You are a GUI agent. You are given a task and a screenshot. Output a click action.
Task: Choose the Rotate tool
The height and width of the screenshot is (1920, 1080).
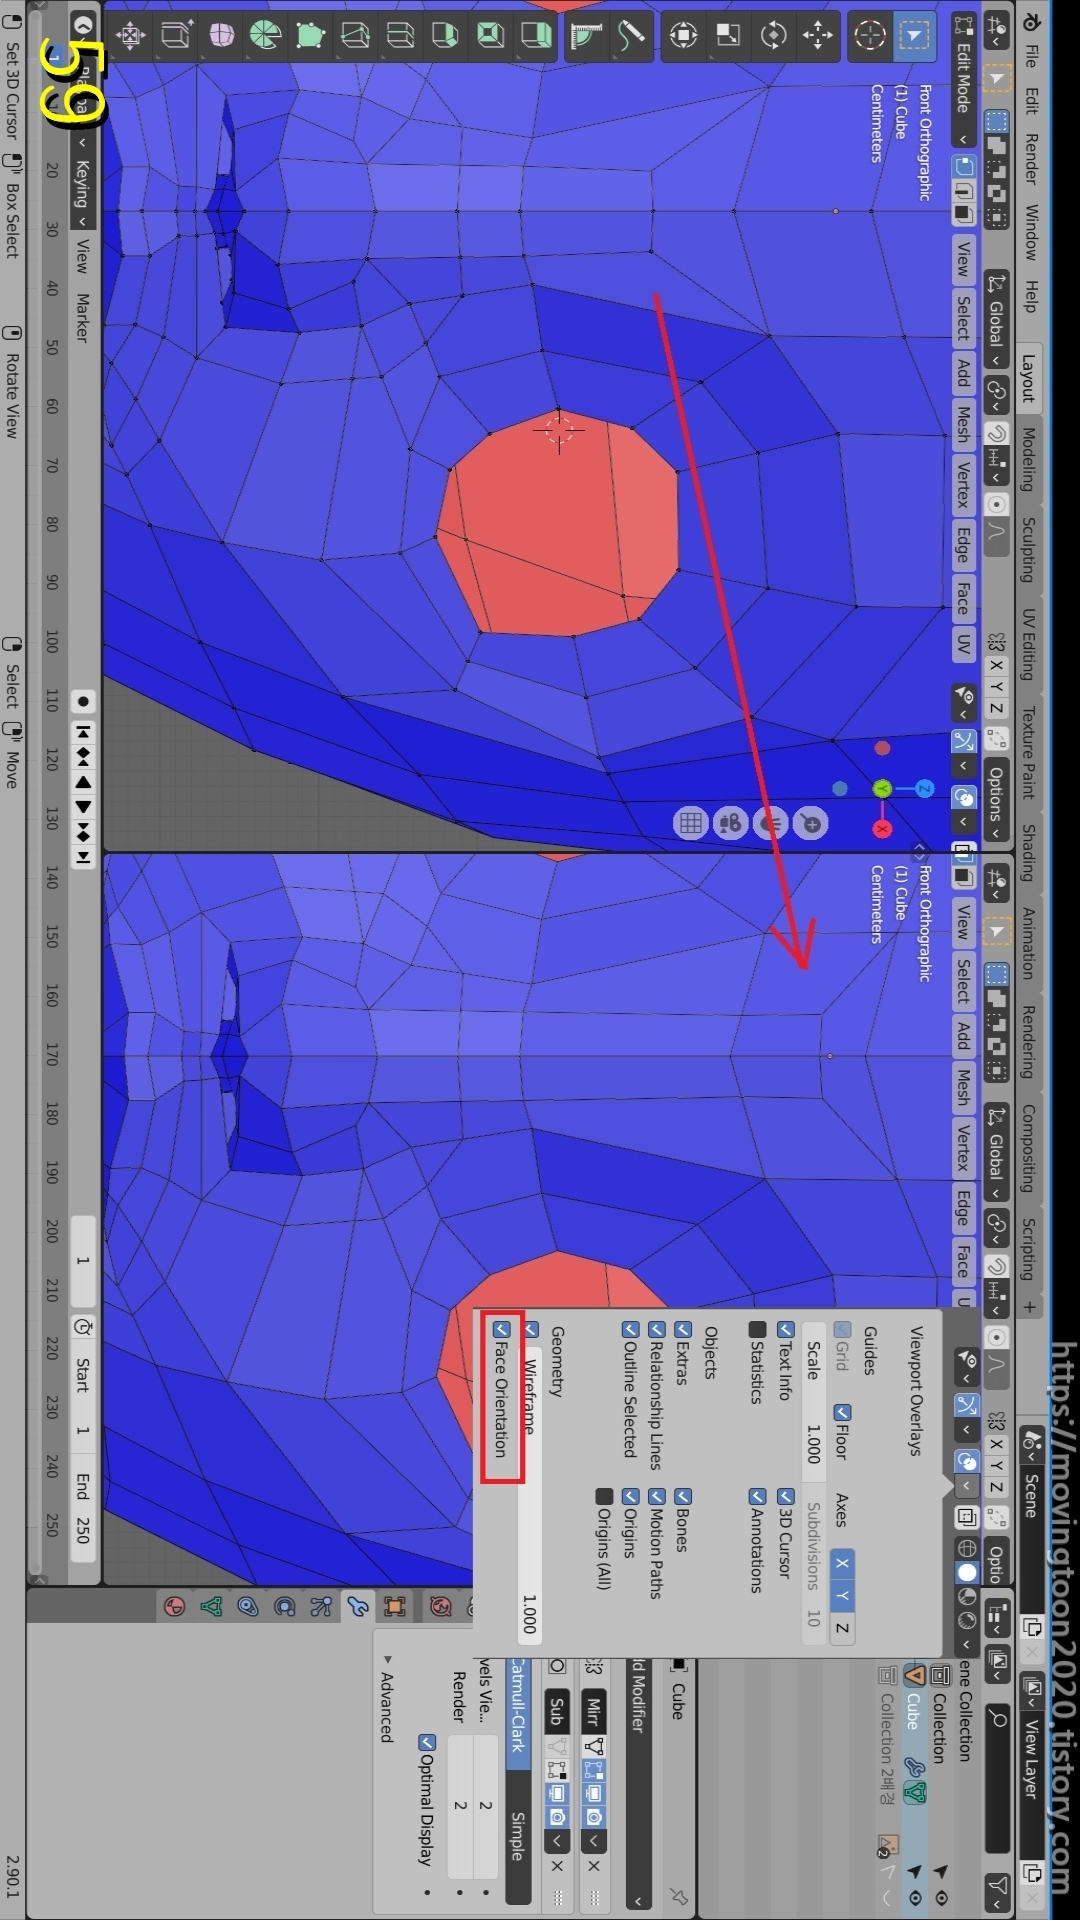click(773, 35)
